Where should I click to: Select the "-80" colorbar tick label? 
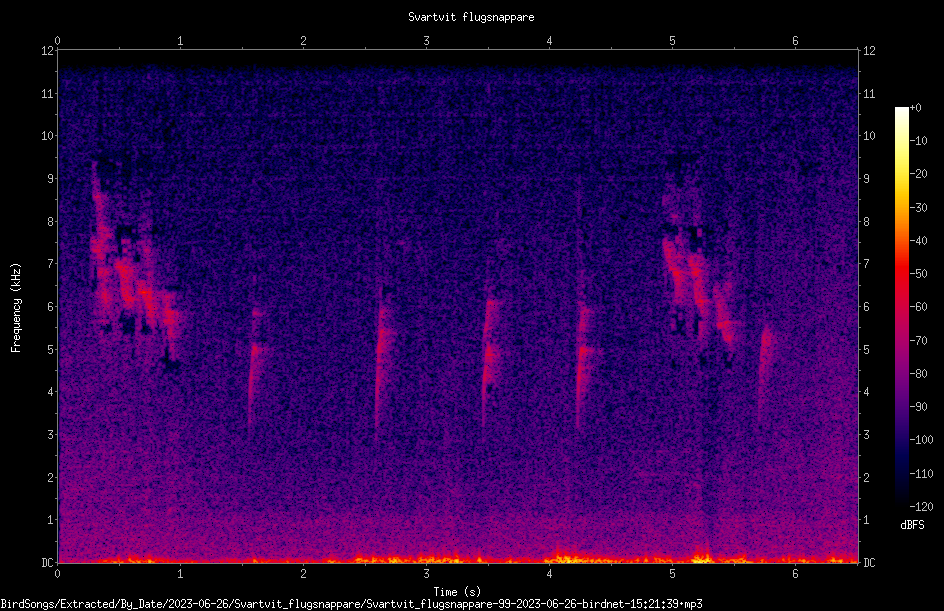919,374
